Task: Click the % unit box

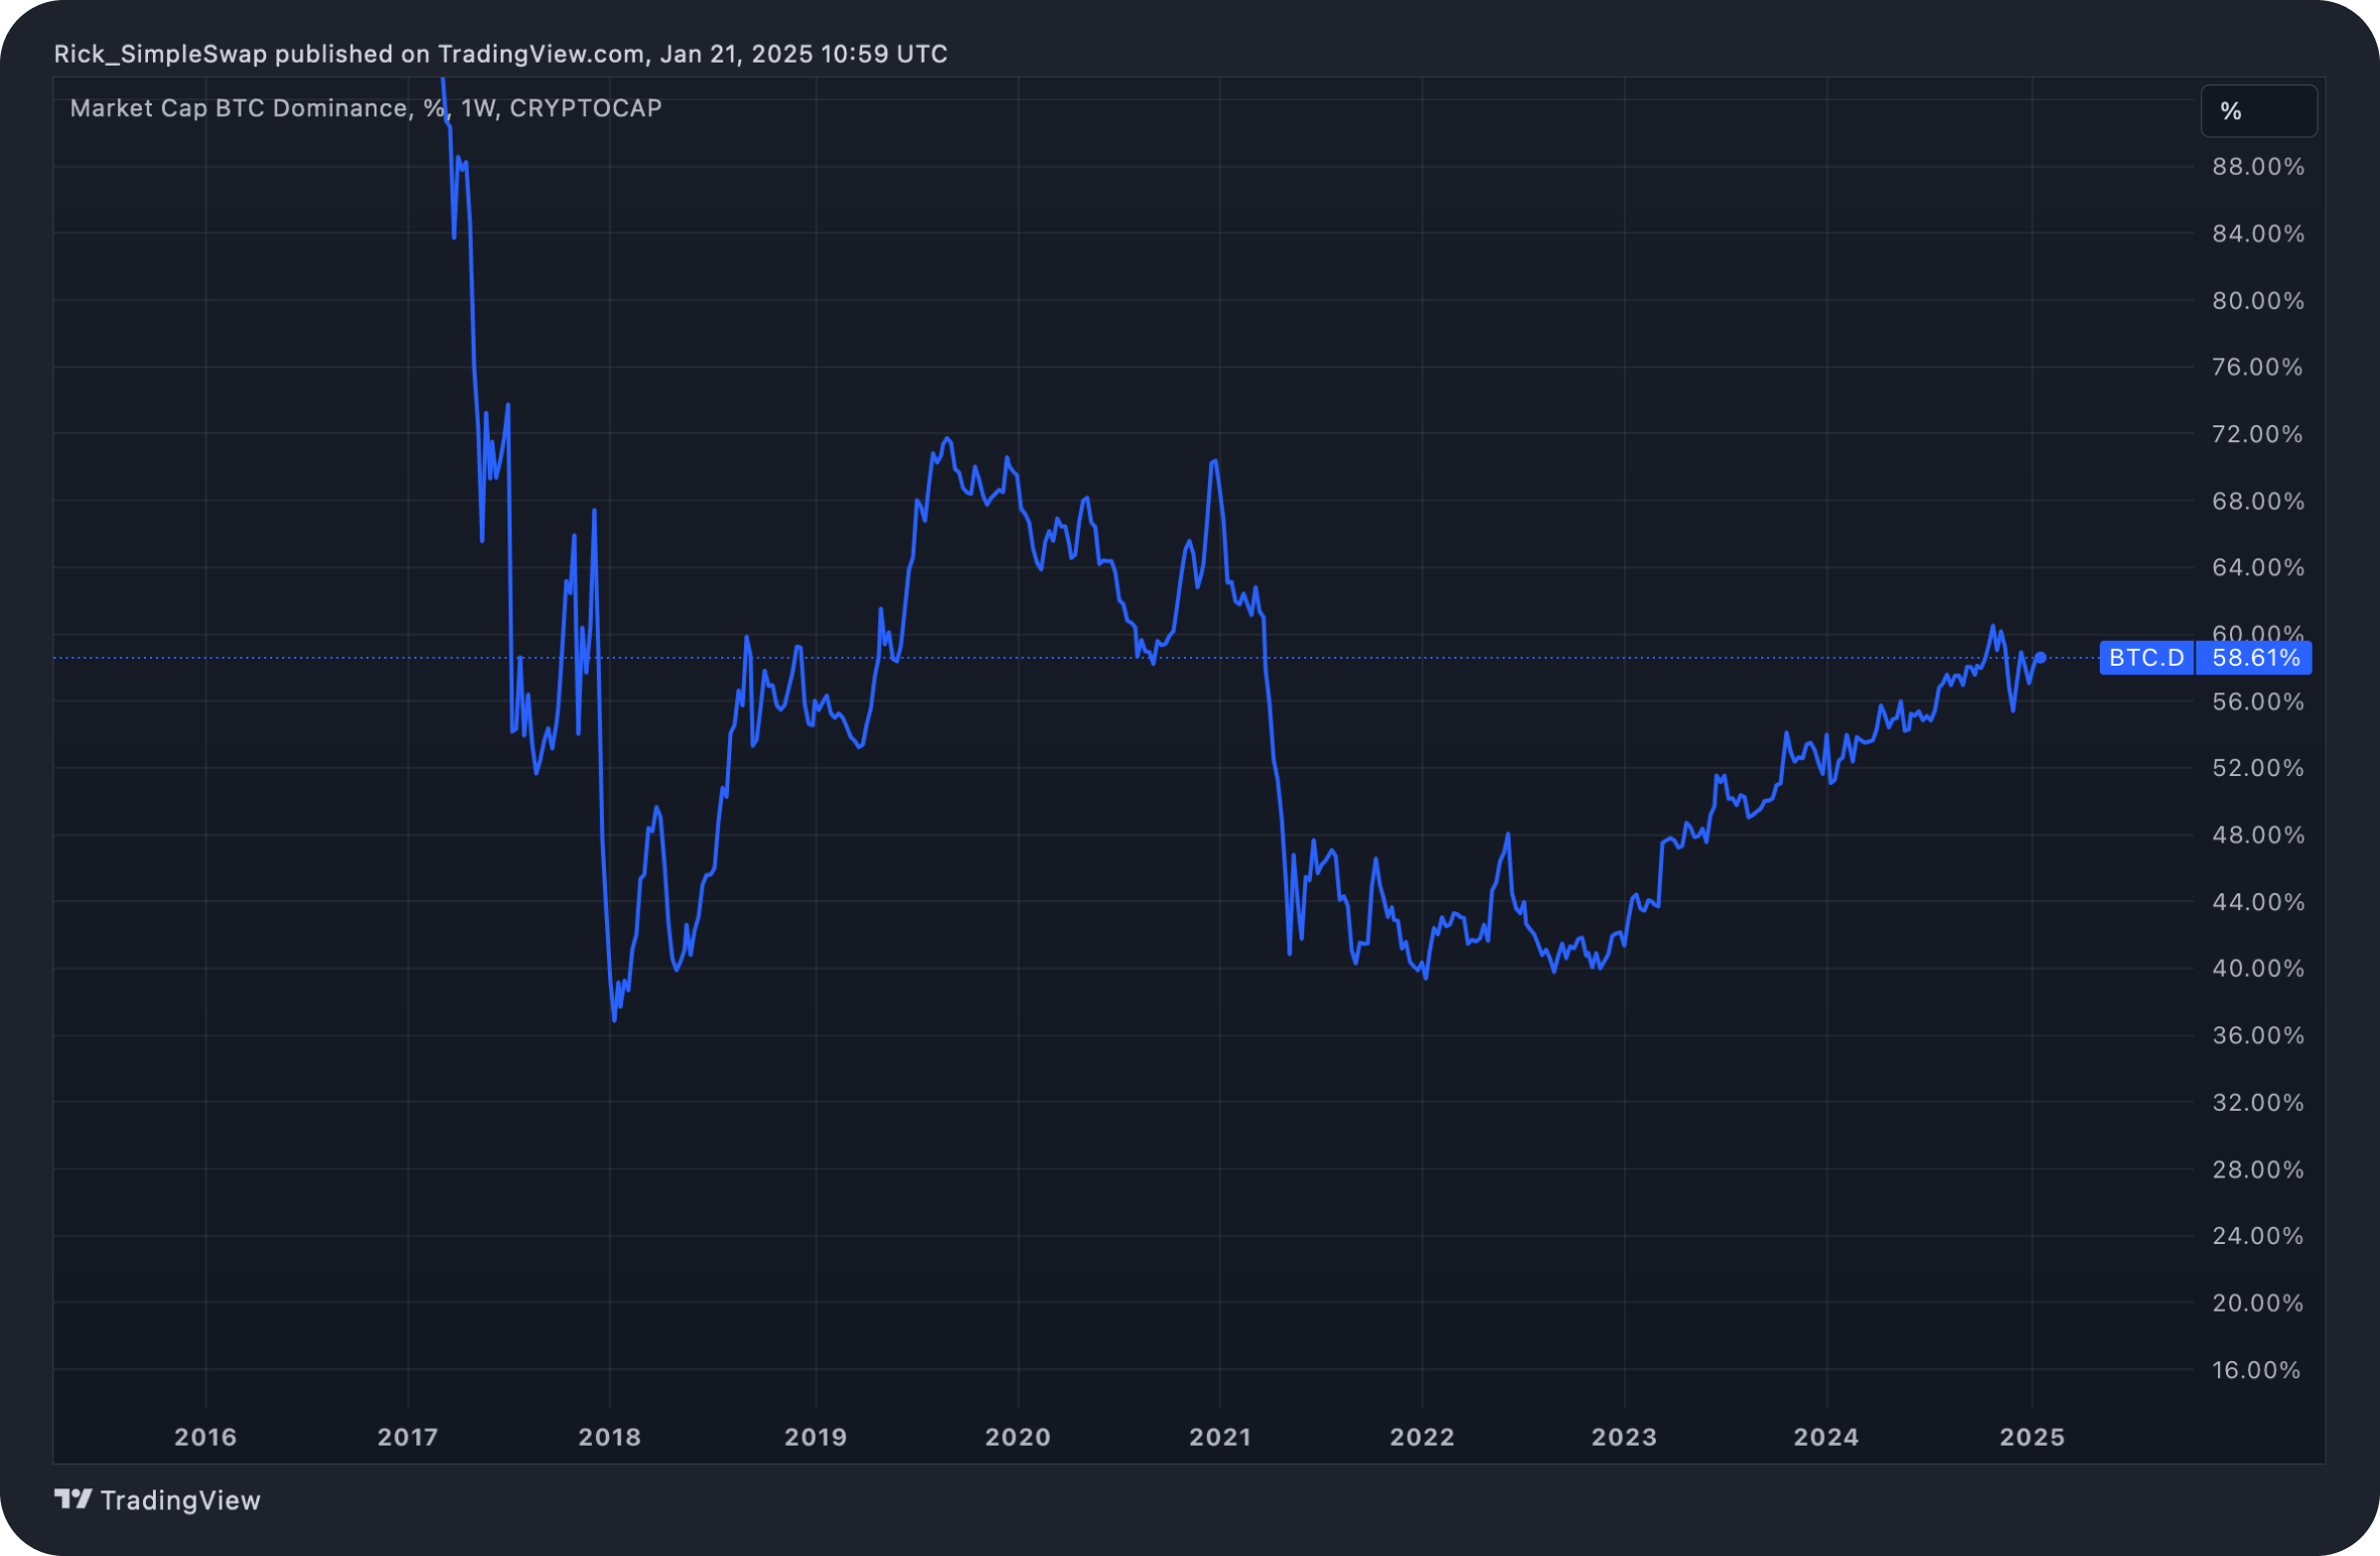Action: coord(2258,111)
